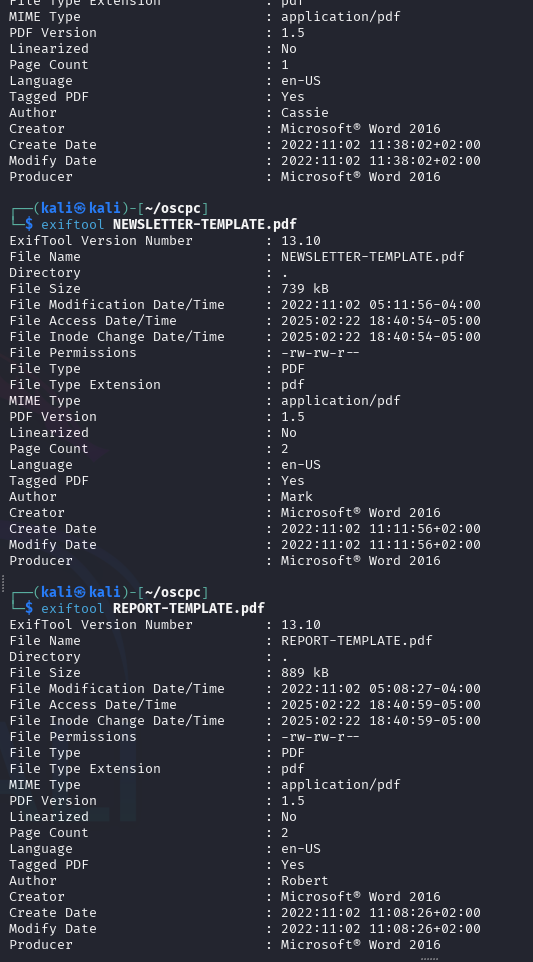
Task: Click the REPORT-TEMPLATE.pdf argument in the exiftool command
Action: [x=189, y=609]
